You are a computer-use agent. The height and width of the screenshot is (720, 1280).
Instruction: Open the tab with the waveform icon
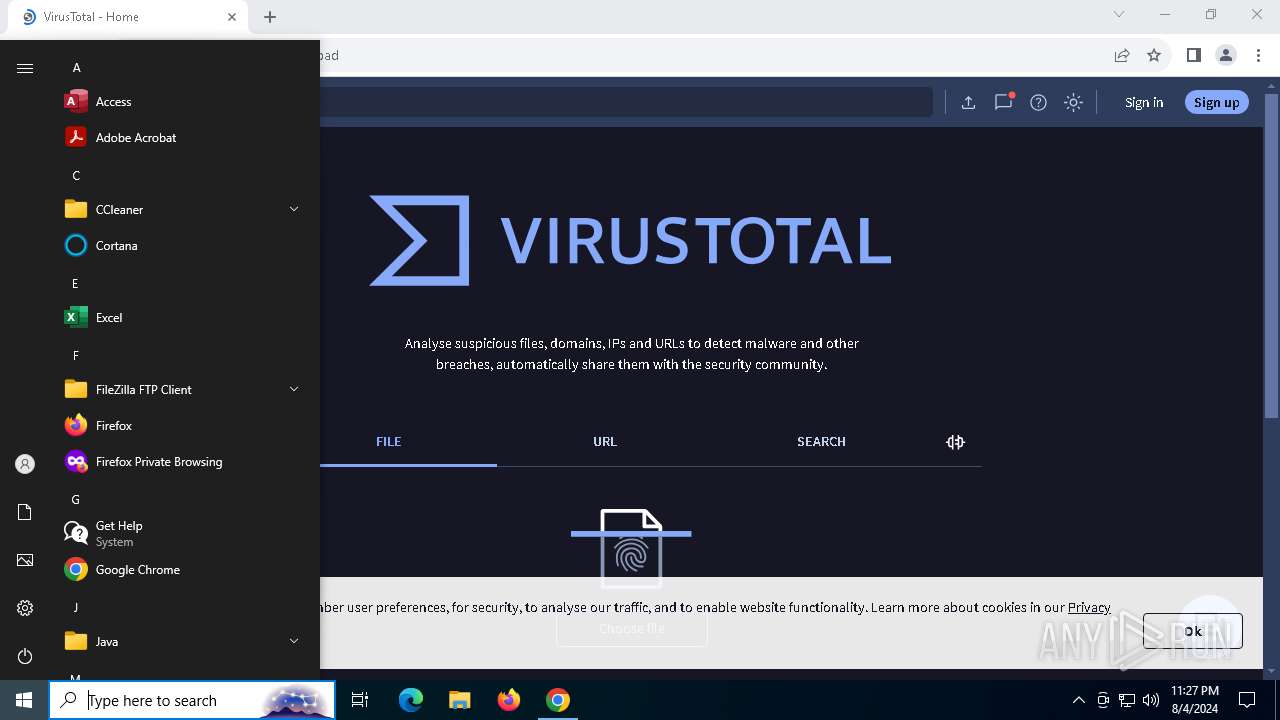pyautogui.click(x=955, y=442)
